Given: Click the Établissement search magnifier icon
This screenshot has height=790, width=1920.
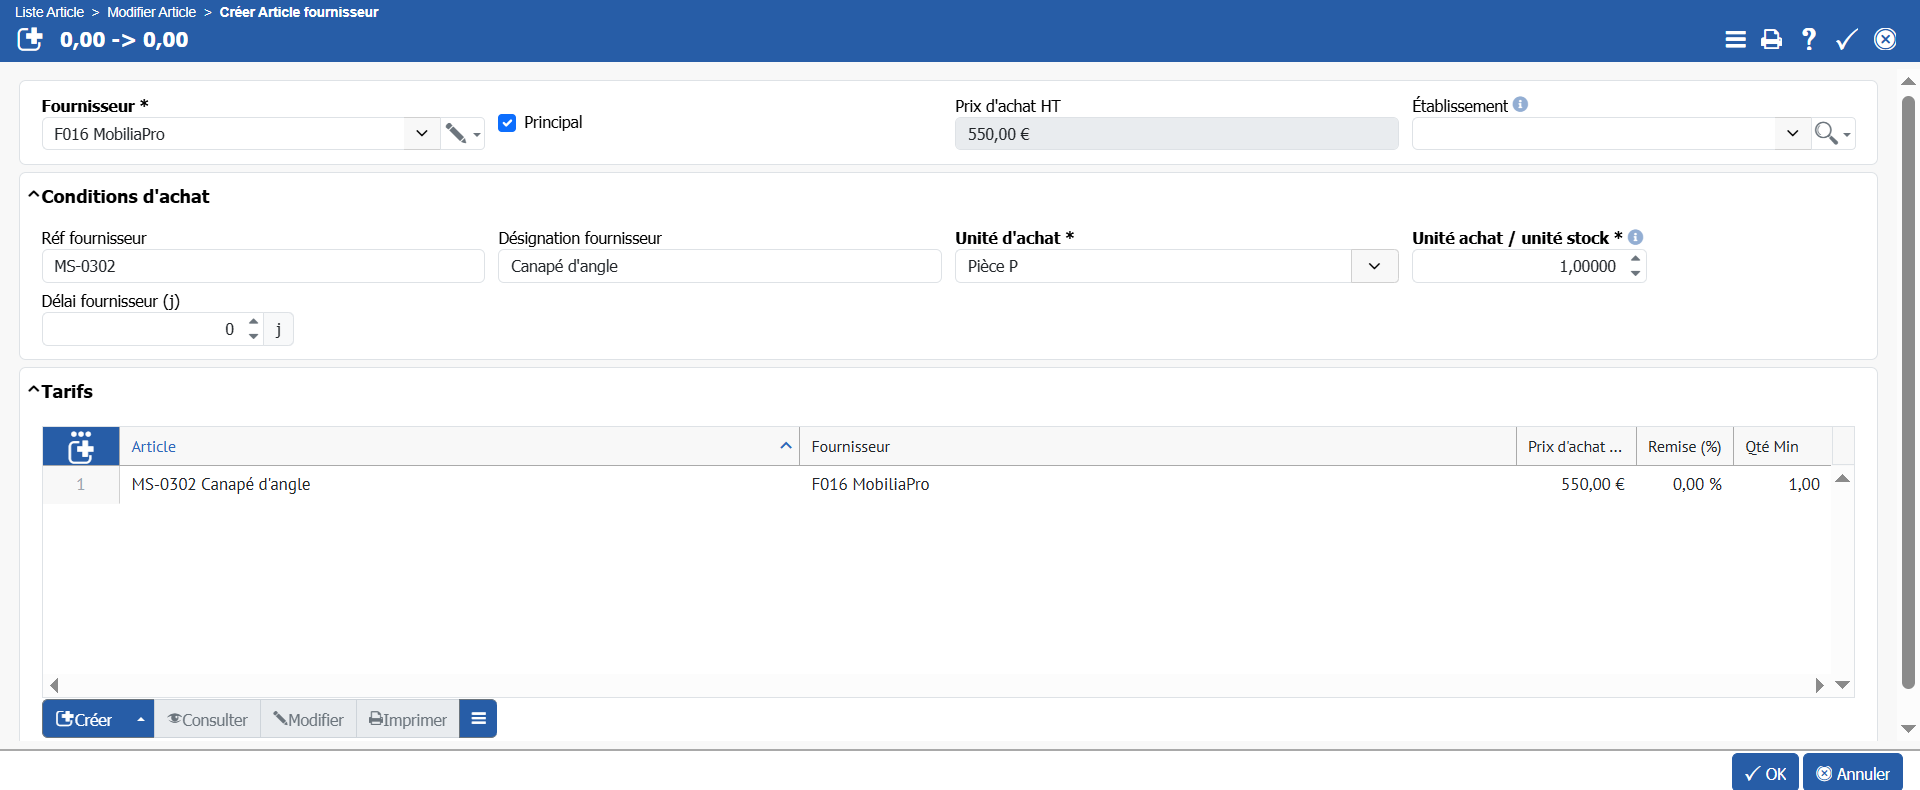Looking at the screenshot, I should 1826,133.
